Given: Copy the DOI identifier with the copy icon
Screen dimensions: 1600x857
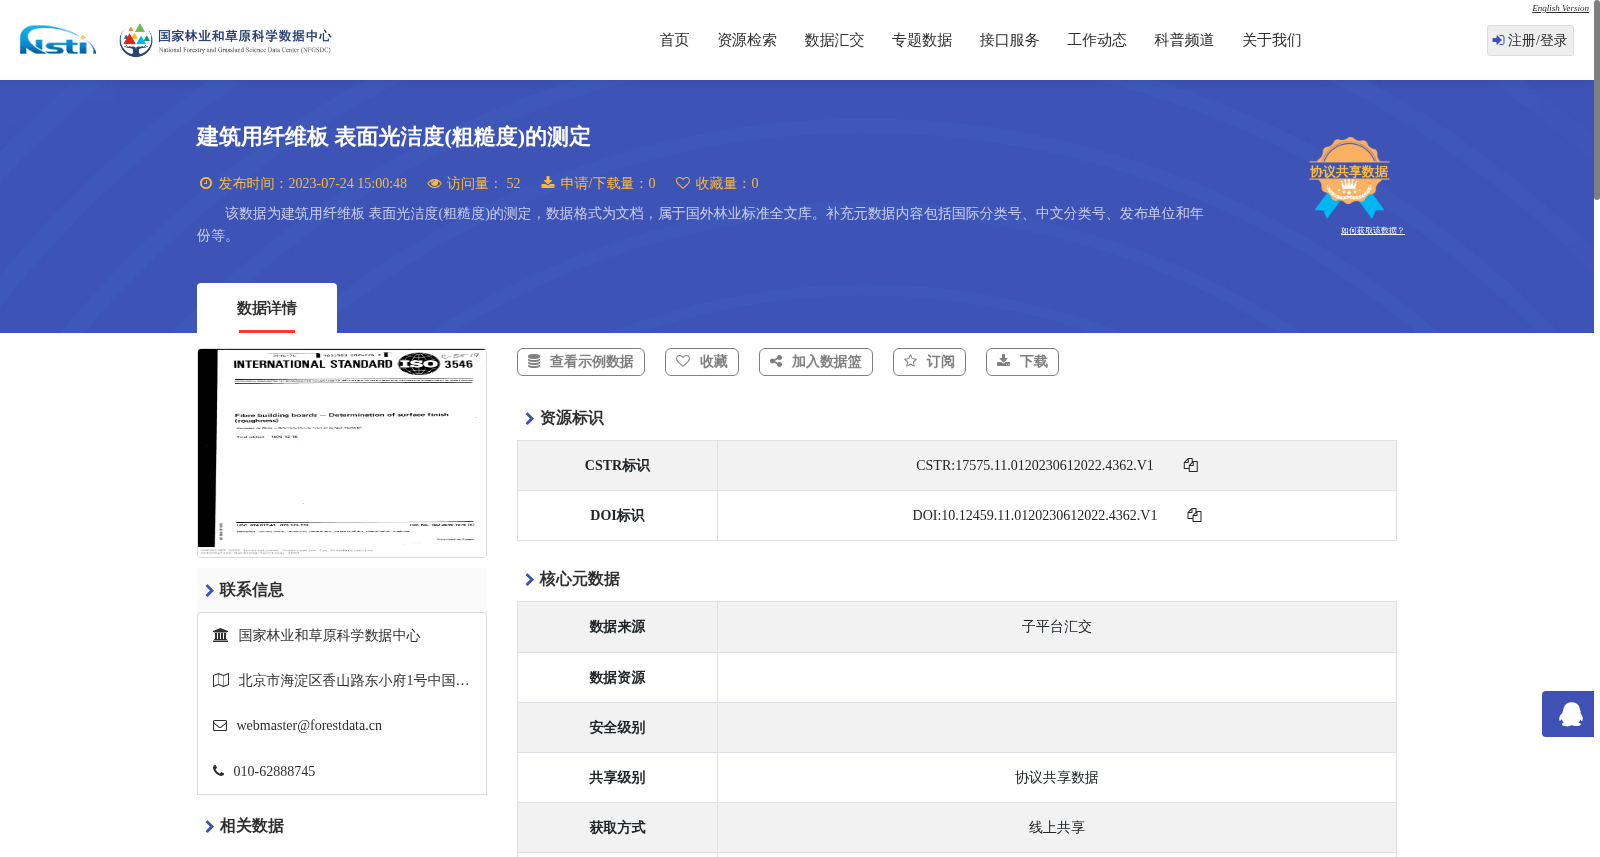Looking at the screenshot, I should coord(1194,515).
